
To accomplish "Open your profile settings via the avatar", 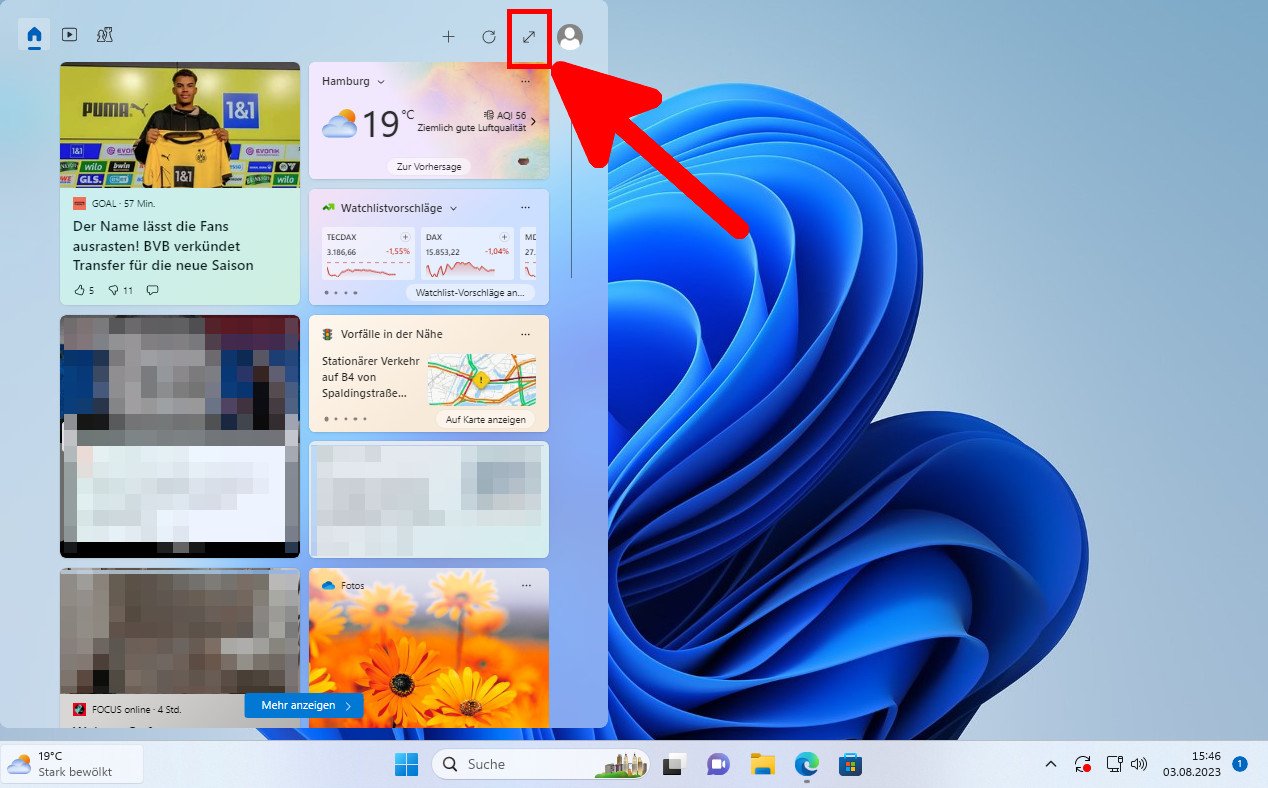I will coord(569,37).
